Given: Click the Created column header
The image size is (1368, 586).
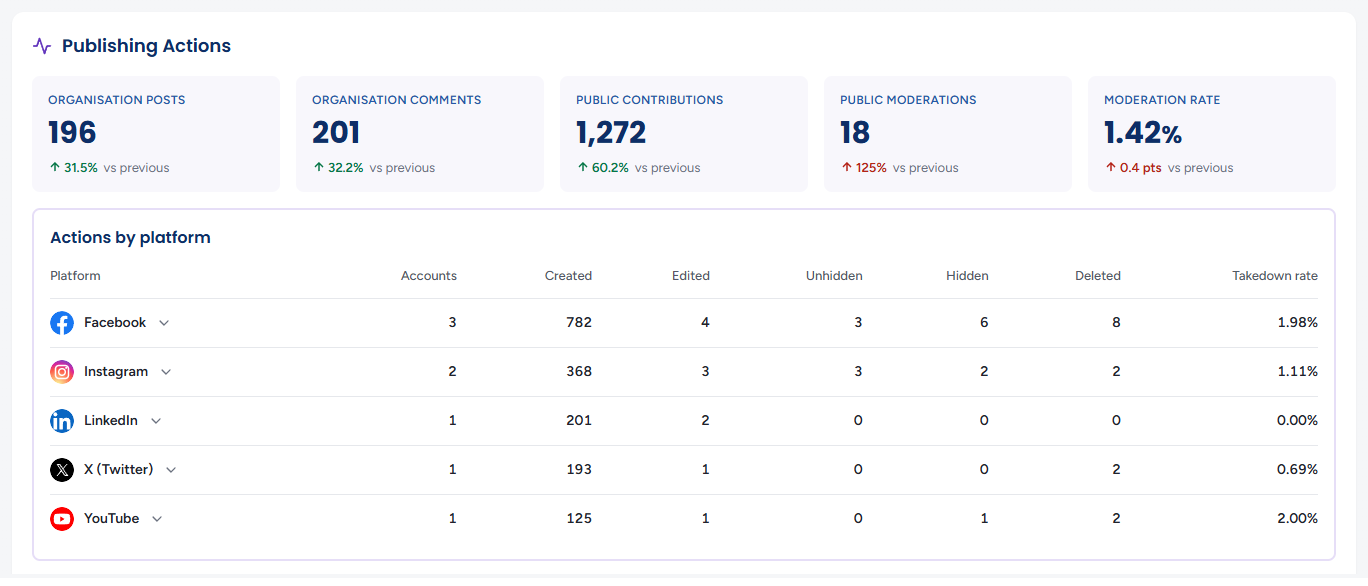Looking at the screenshot, I should click(x=568, y=276).
